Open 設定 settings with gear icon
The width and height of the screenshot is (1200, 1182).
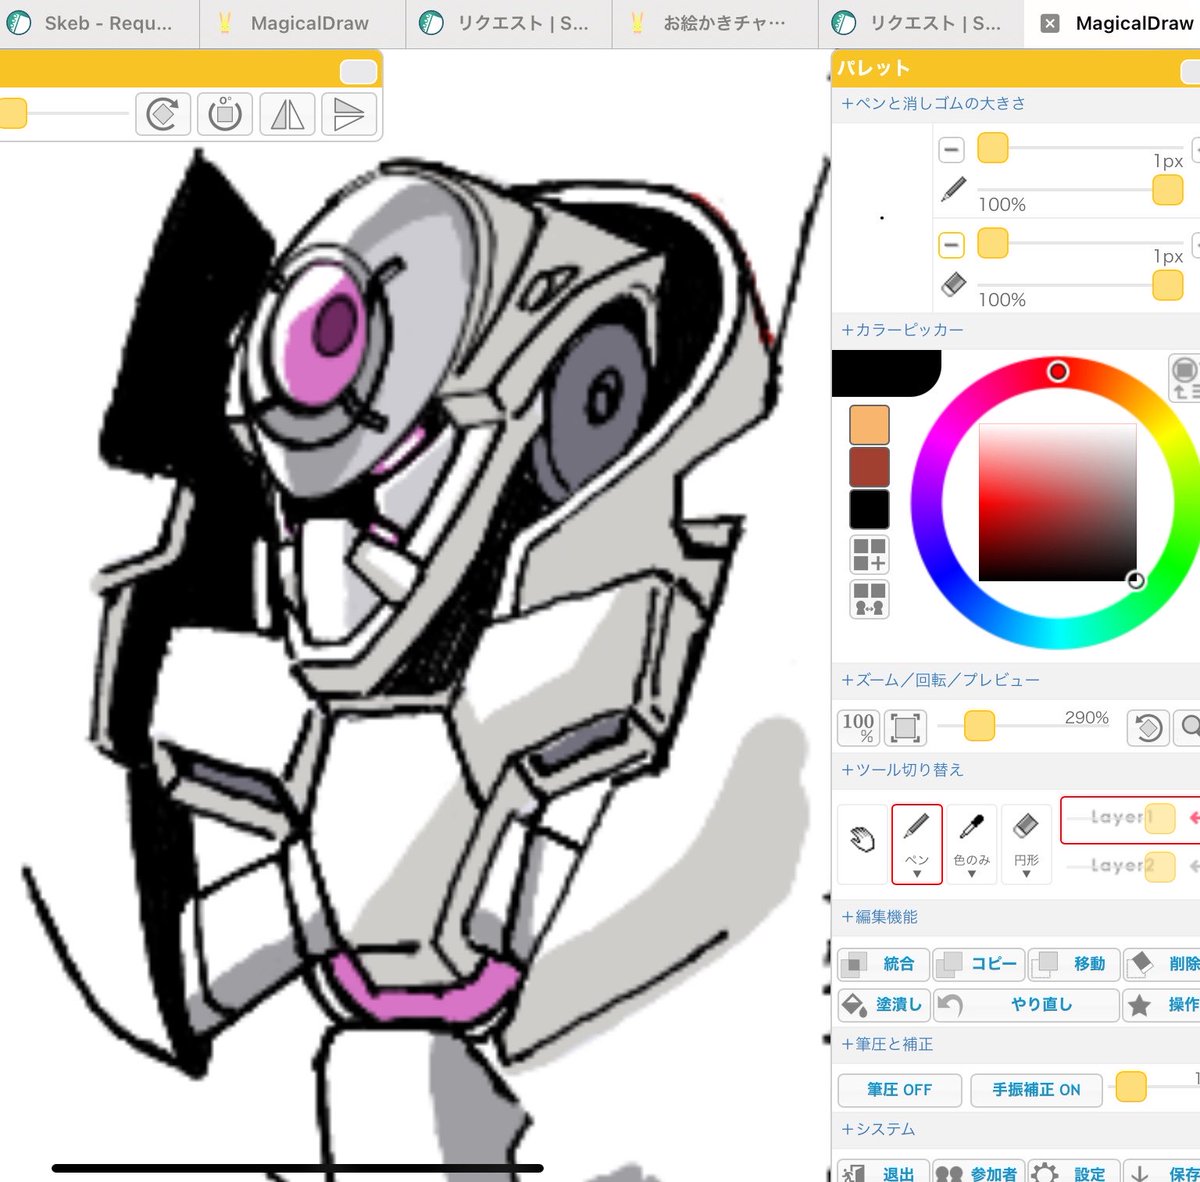click(1074, 1172)
